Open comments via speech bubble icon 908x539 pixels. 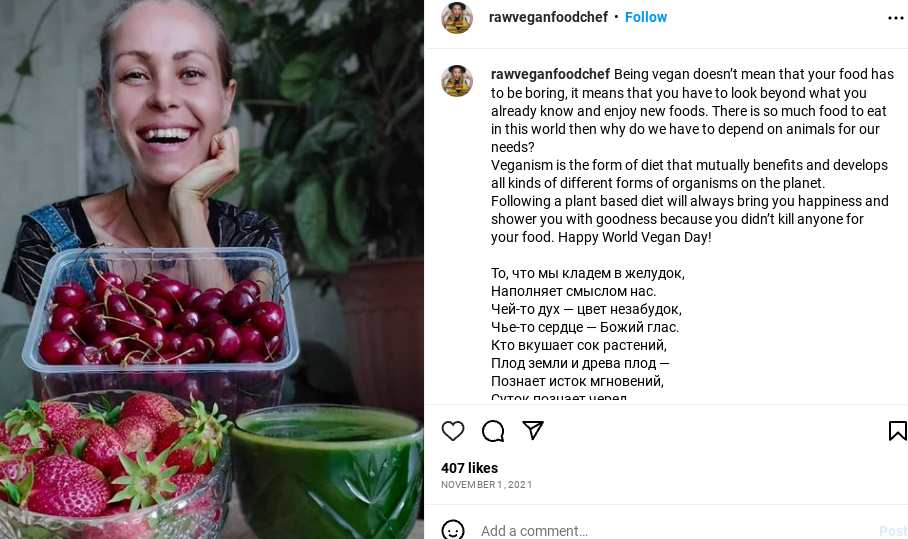tap(493, 431)
